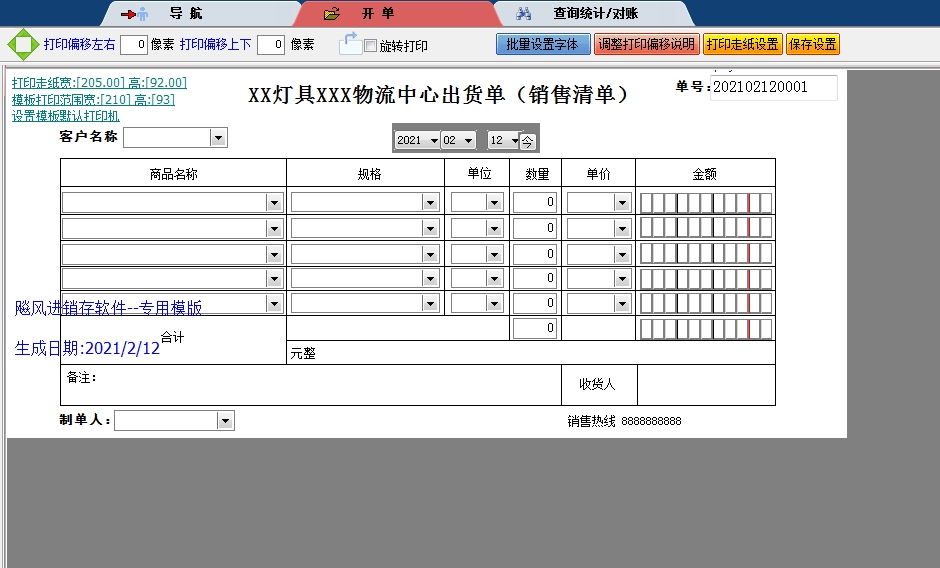Click the 单号 order number field
This screenshot has height=568, width=940.
pyautogui.click(x=773, y=88)
